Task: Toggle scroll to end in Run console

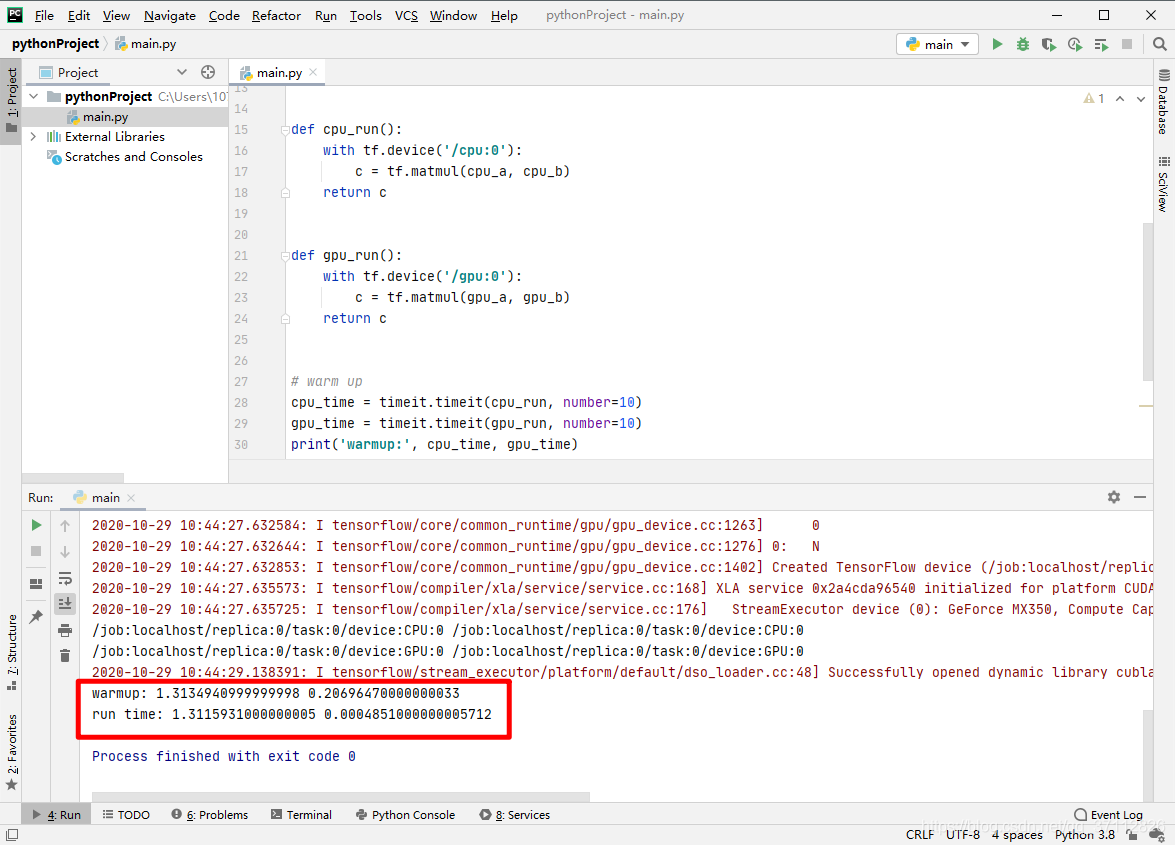Action: pos(65,603)
